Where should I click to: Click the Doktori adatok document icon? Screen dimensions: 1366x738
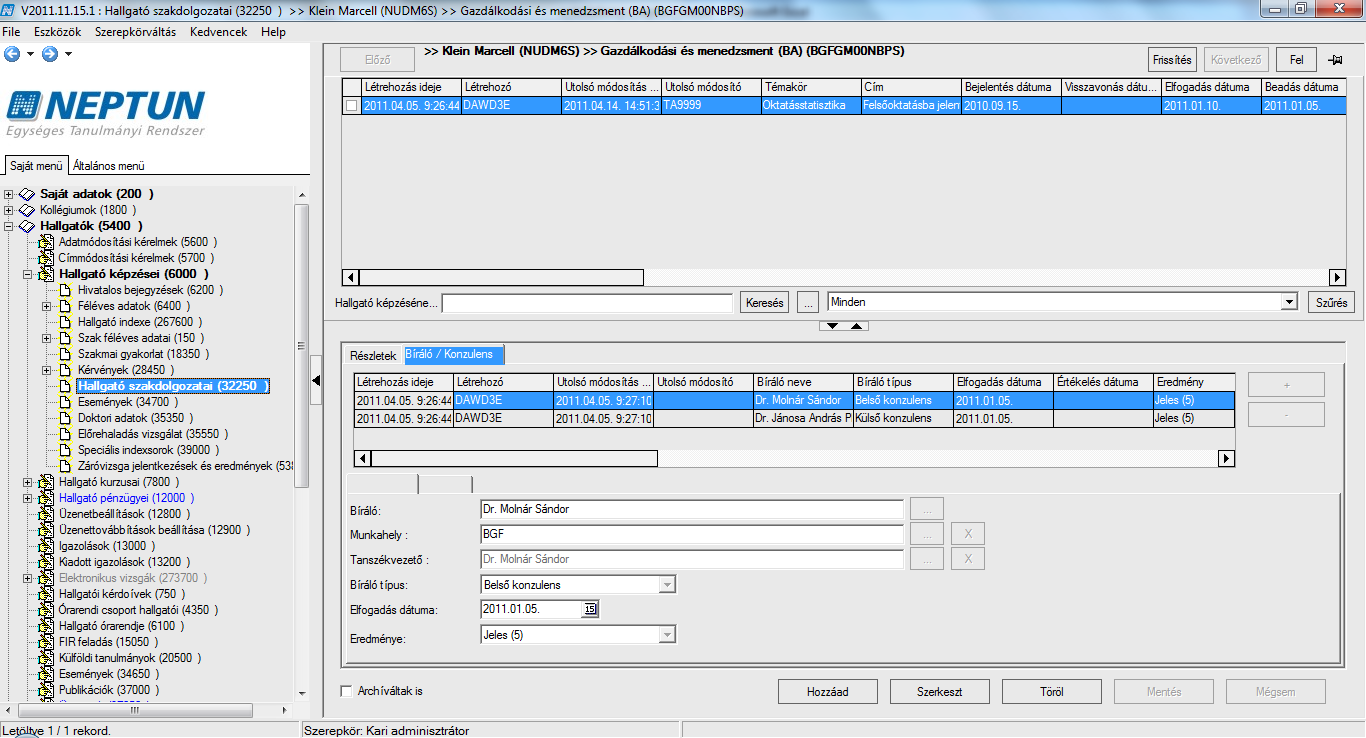pyautogui.click(x=66, y=418)
